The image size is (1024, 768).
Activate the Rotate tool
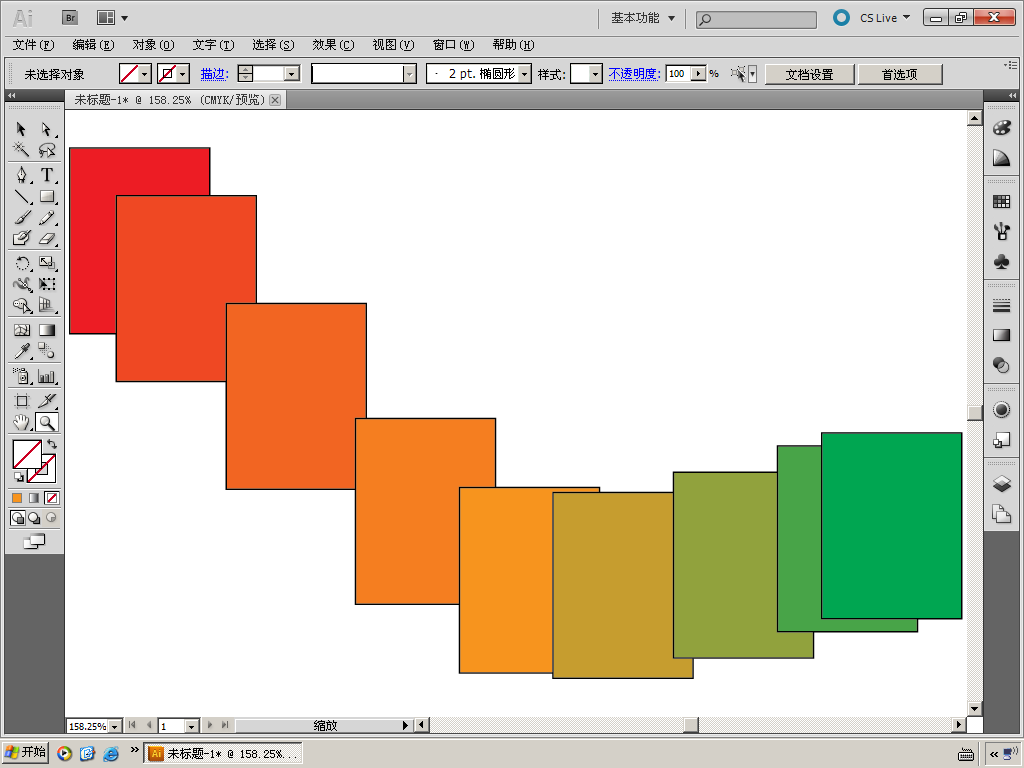click(x=22, y=263)
